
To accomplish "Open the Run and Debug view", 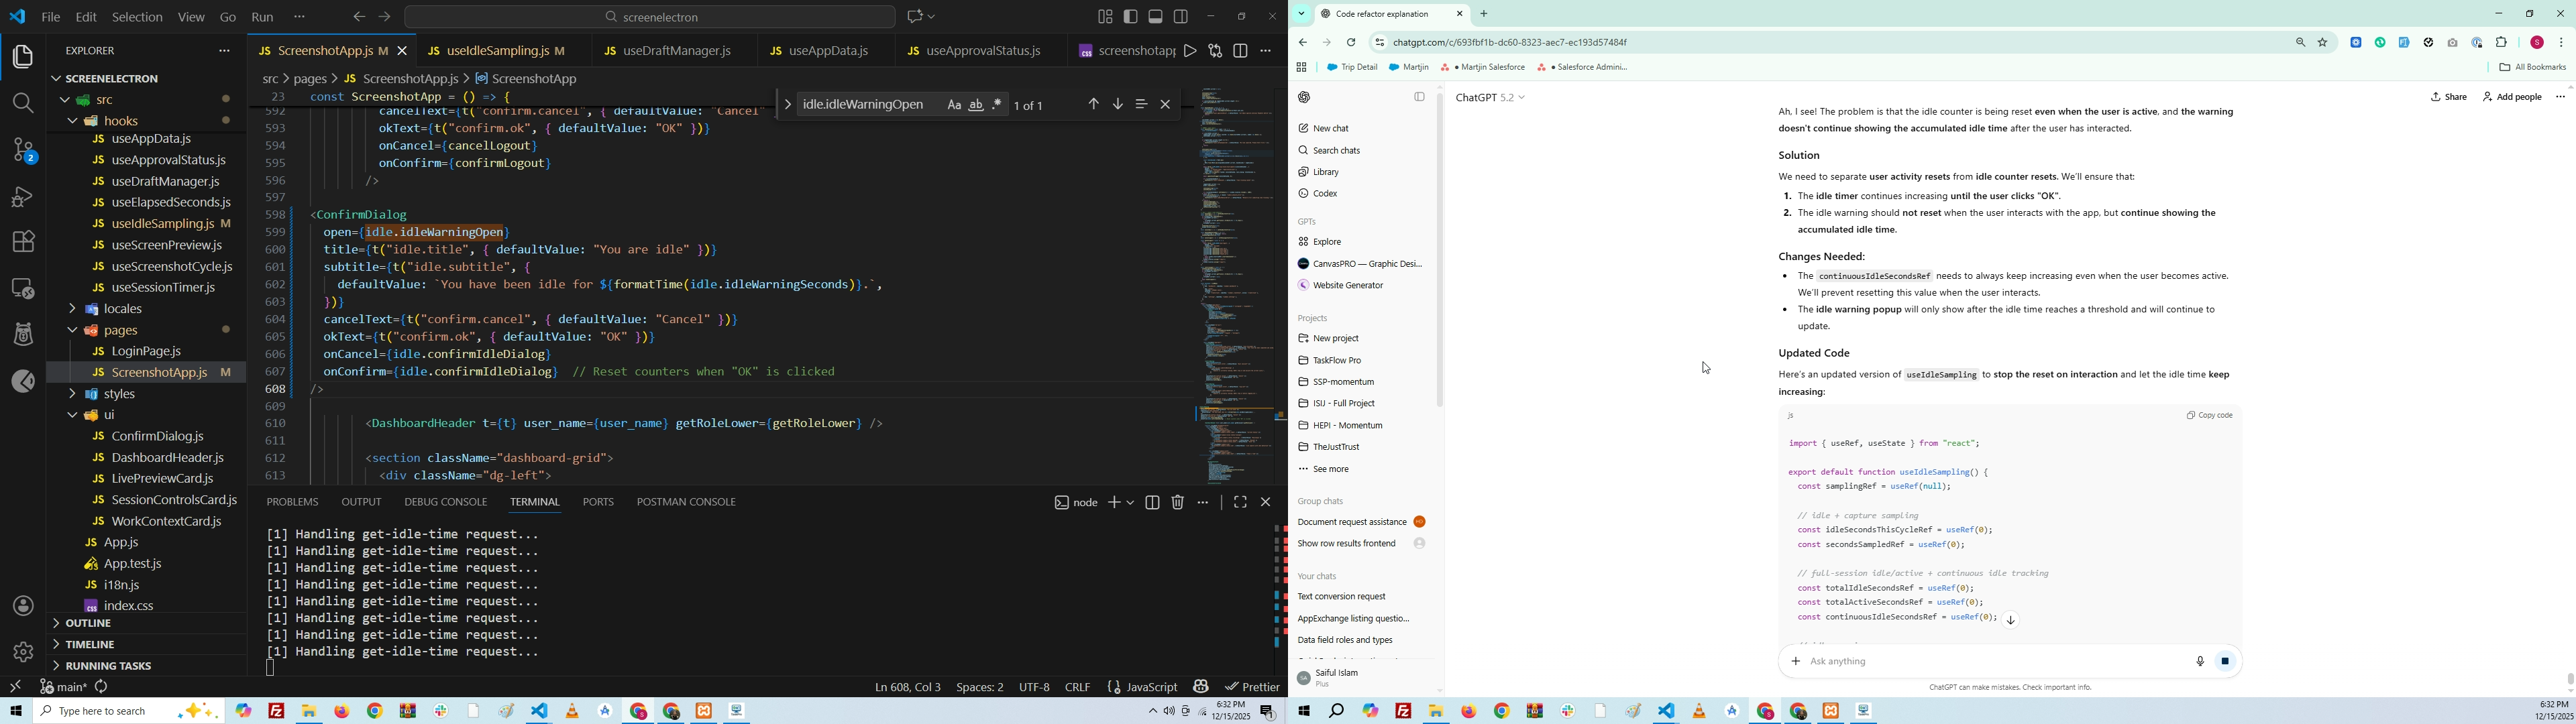I will [23, 197].
